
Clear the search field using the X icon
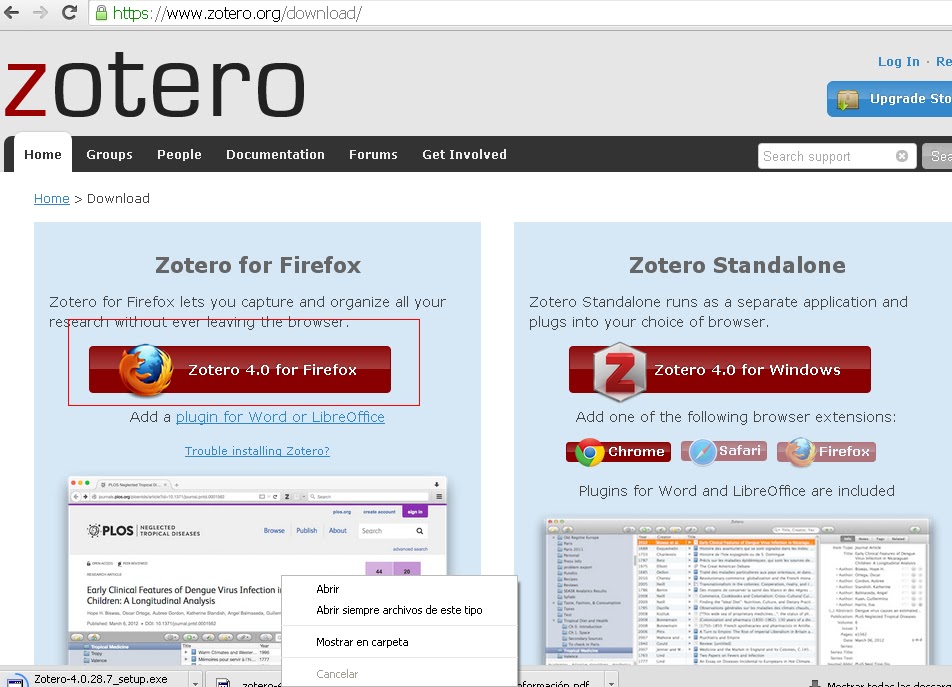901,155
